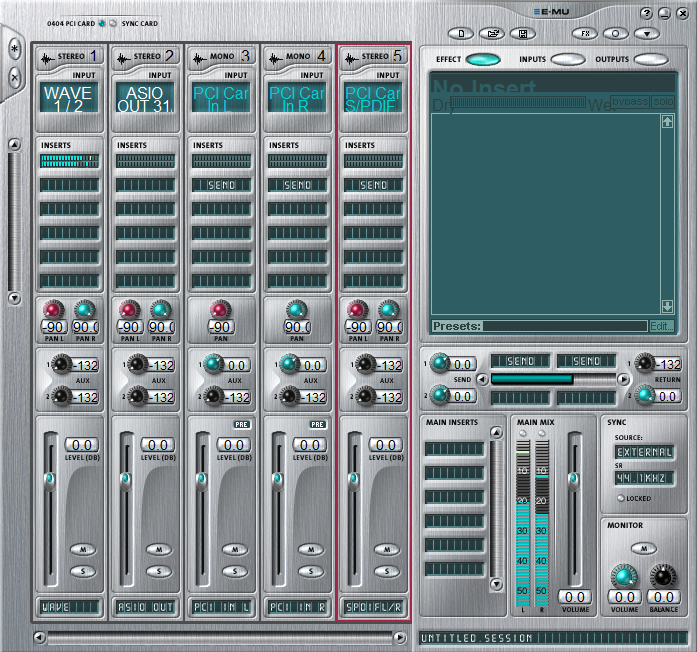Switch to the Inputs view
Image resolution: width=697 pixels, height=652 pixels.
click(567, 60)
